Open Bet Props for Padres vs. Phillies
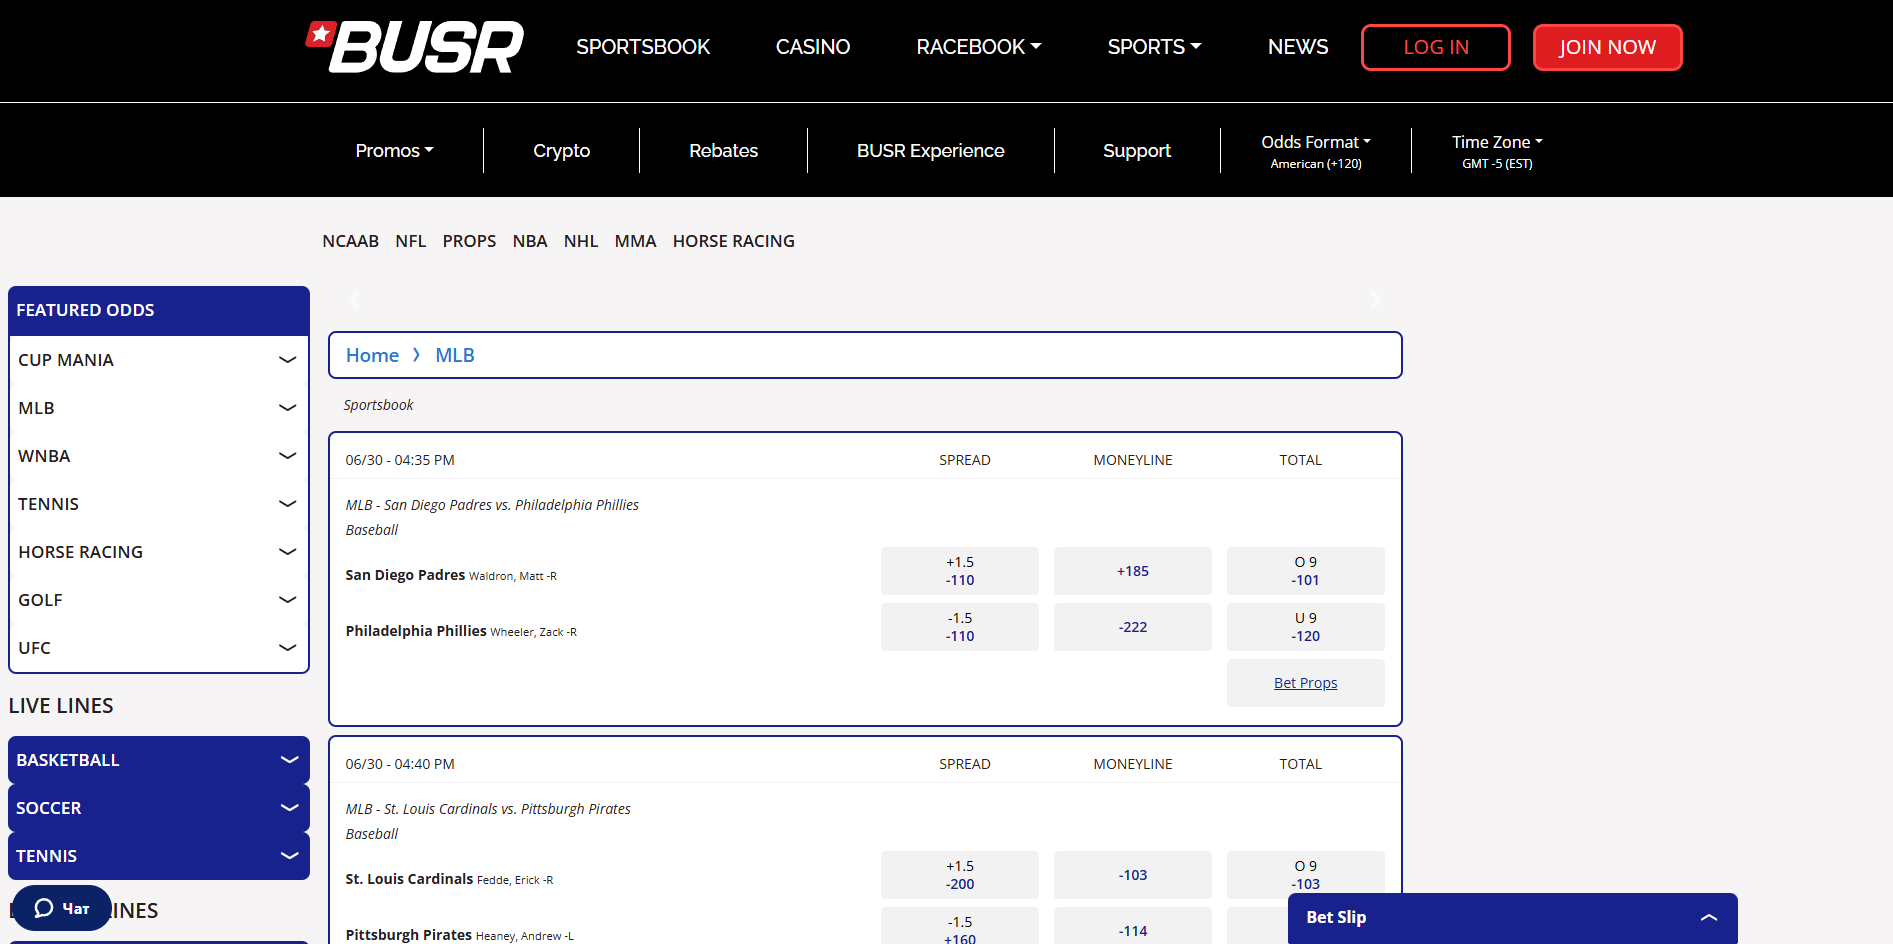1893x944 pixels. point(1305,683)
